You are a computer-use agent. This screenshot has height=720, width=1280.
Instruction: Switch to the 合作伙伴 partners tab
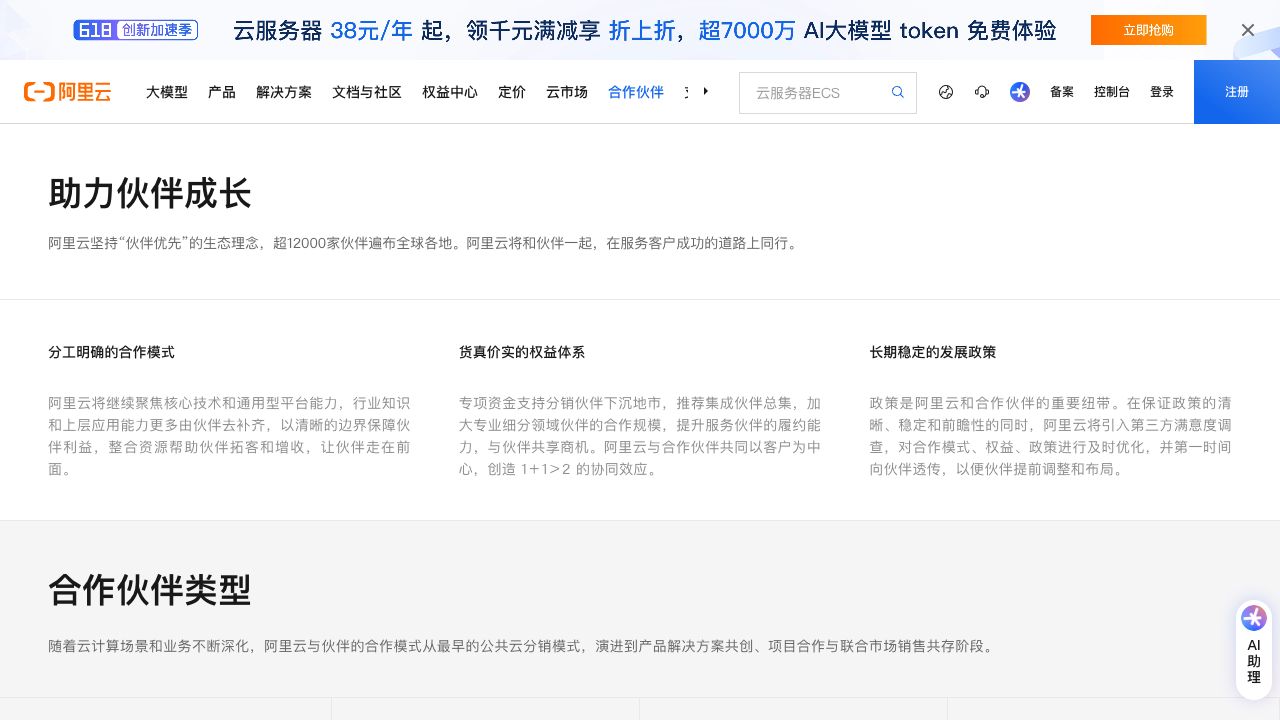(635, 92)
